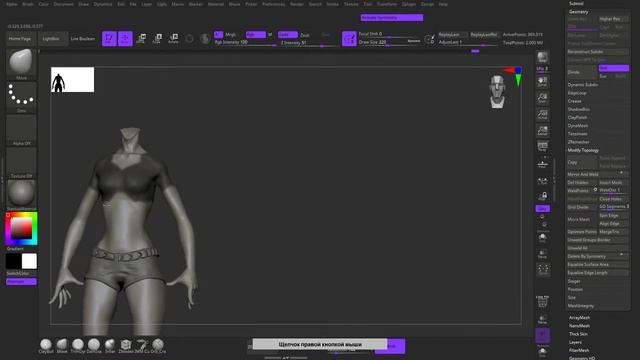Viewport: 640px width, 360px height.
Task: Click the Close Holes button
Action: (613, 199)
